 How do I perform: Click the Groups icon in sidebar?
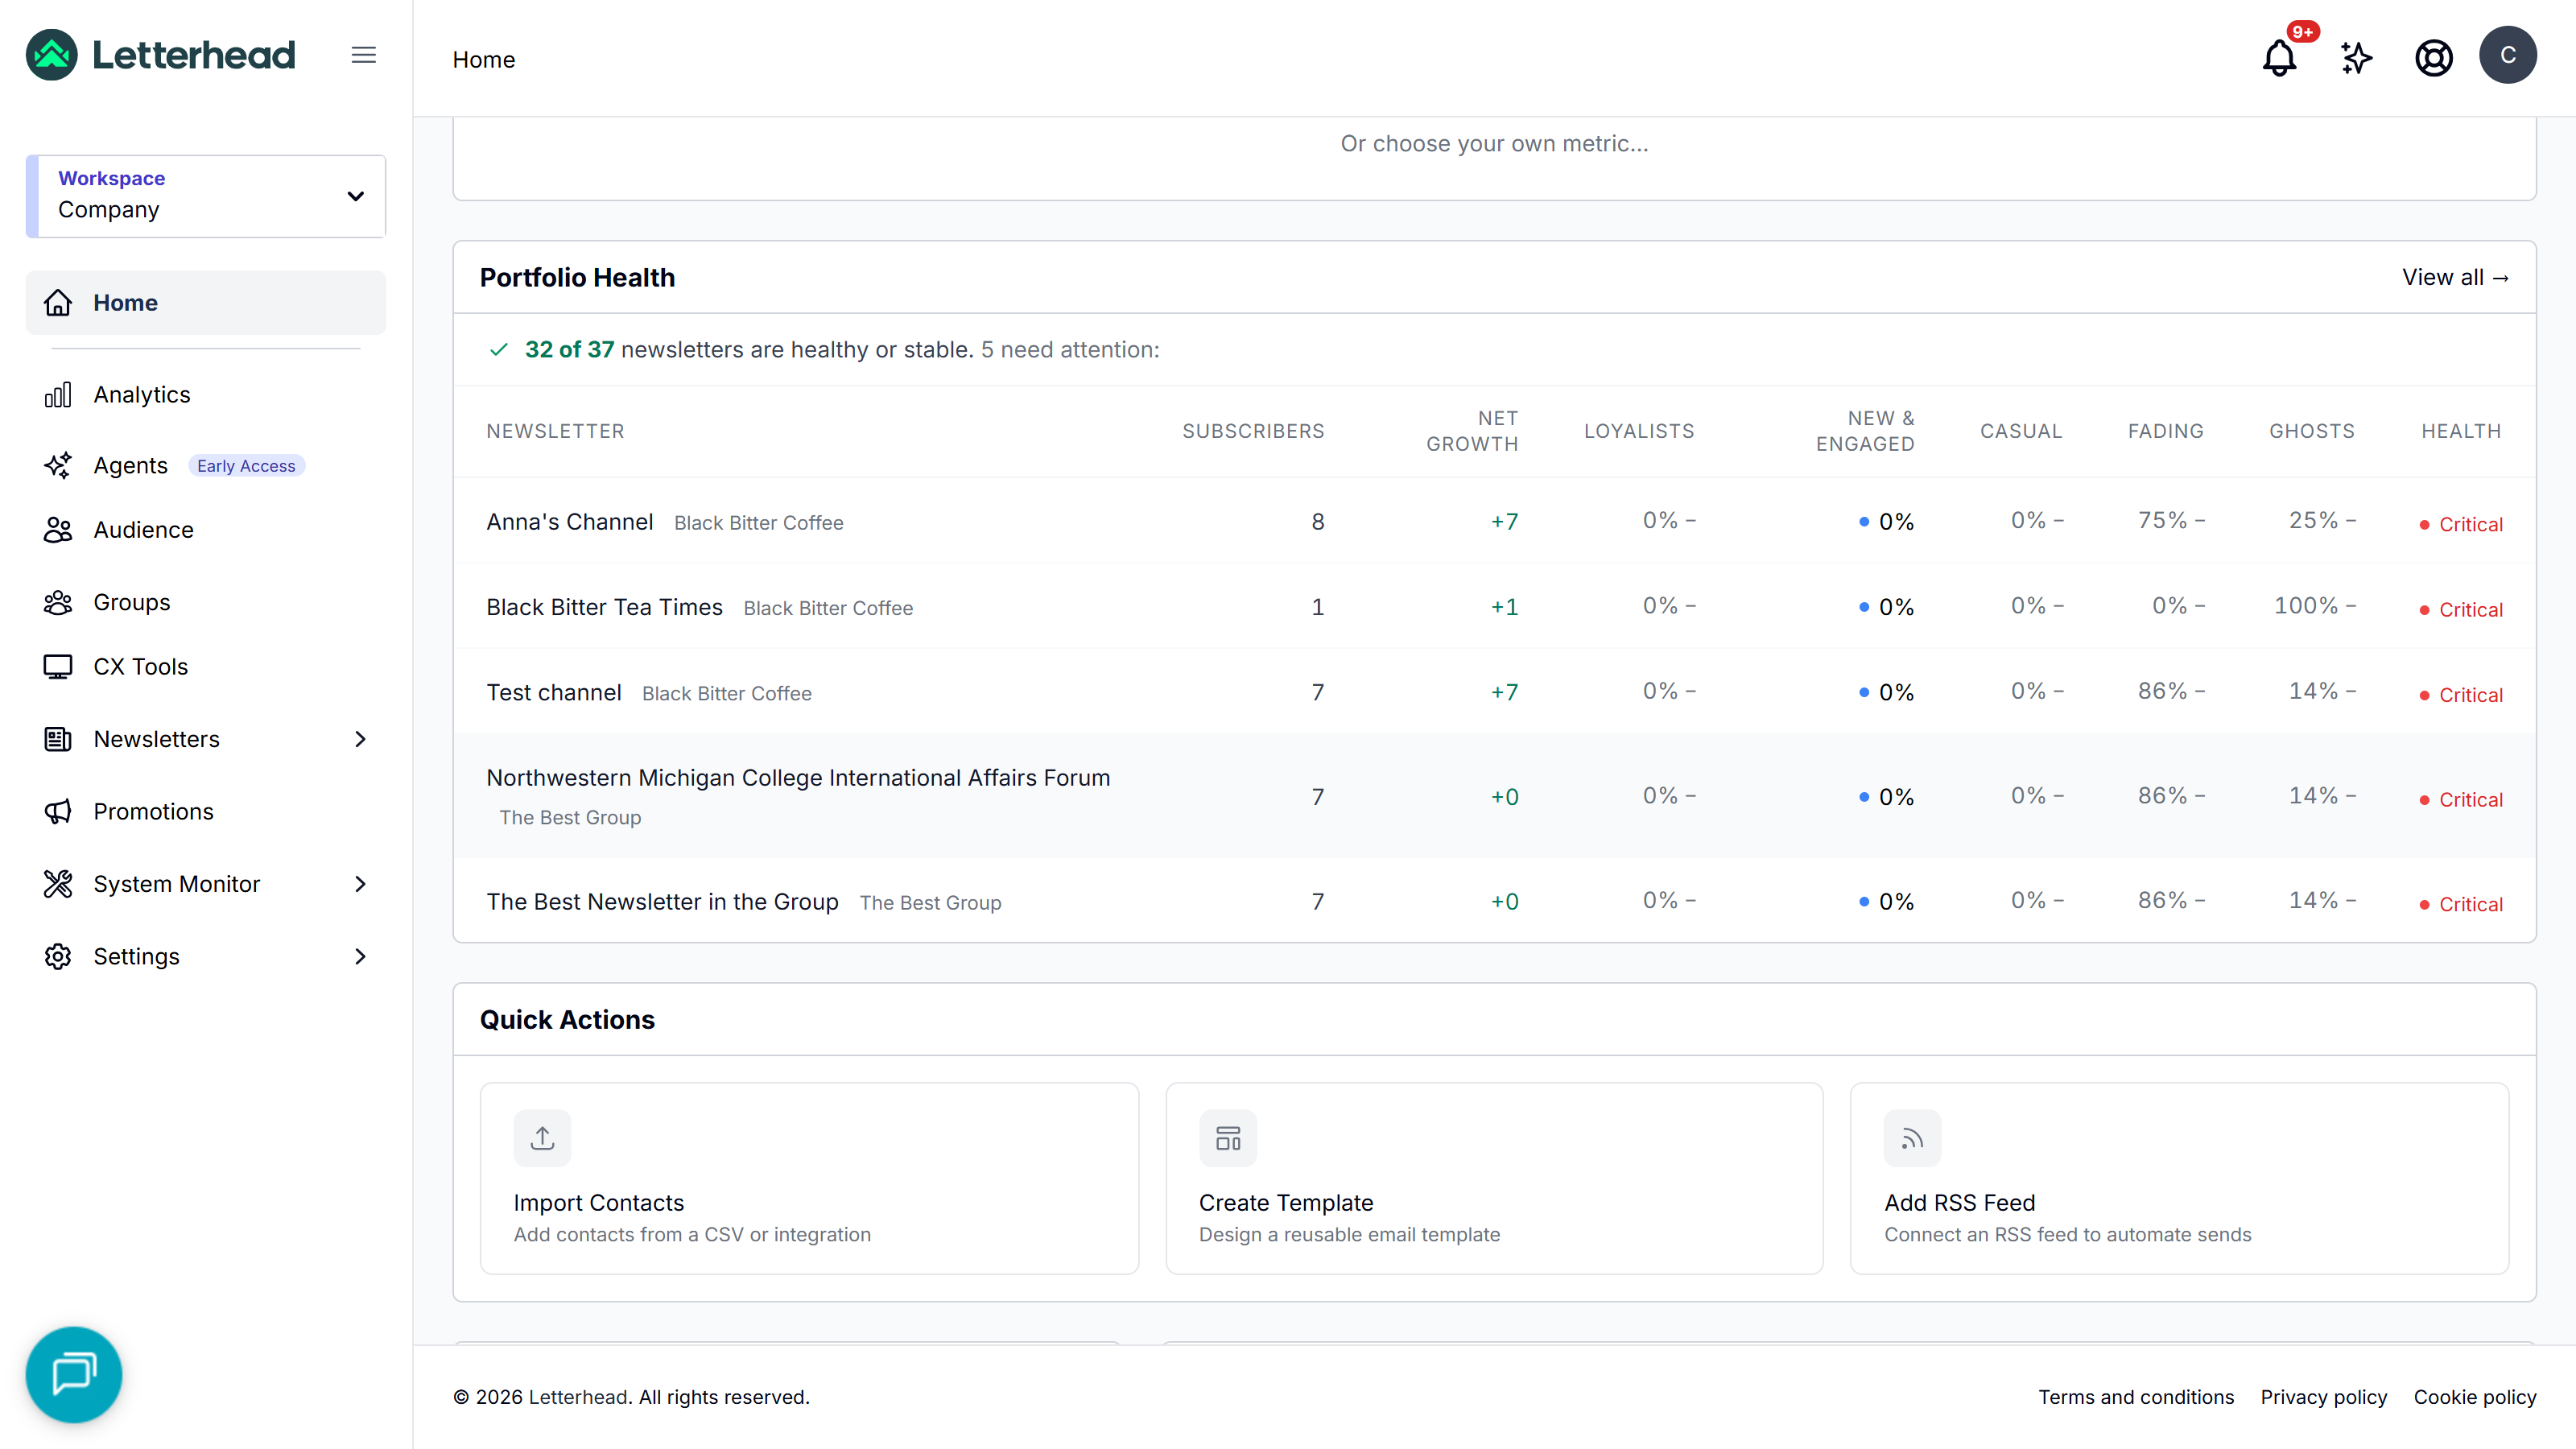(x=58, y=602)
